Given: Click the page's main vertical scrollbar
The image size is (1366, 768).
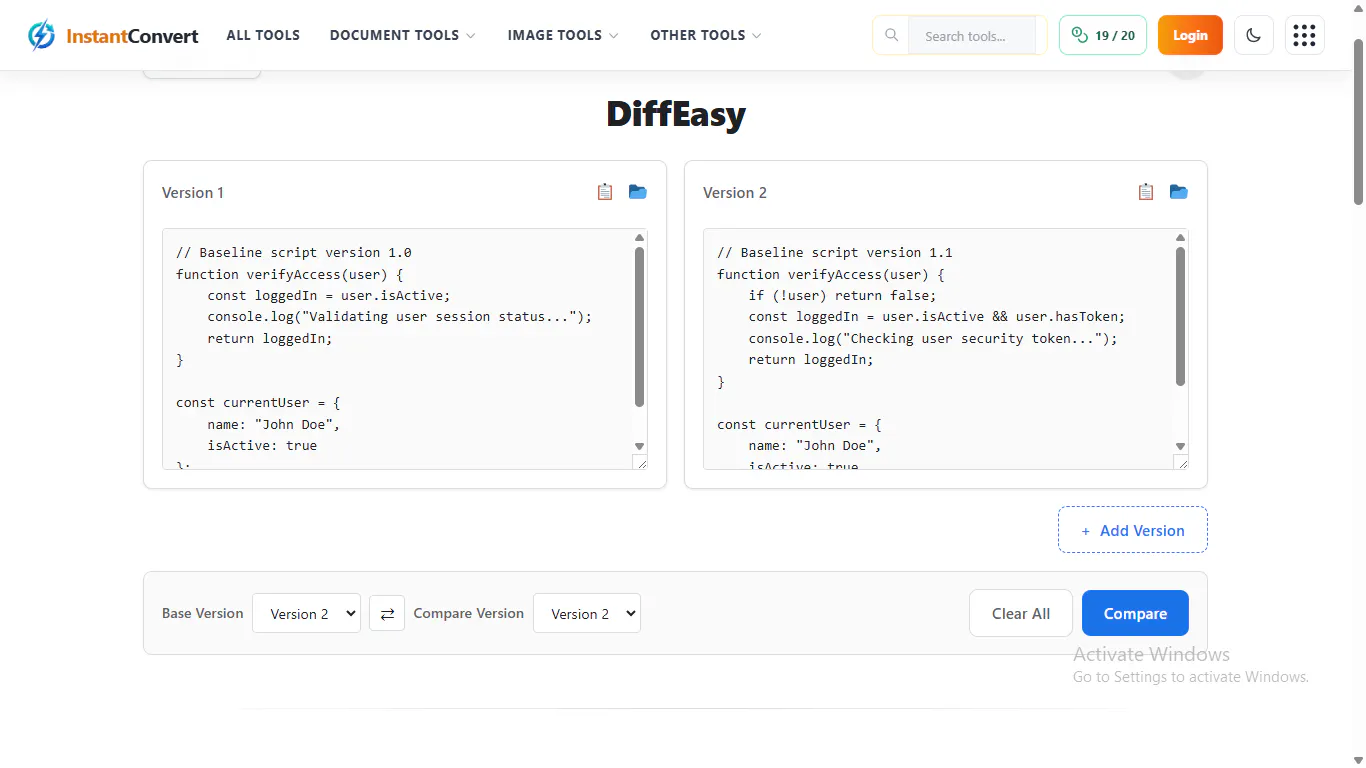Looking at the screenshot, I should pos(1358,122).
